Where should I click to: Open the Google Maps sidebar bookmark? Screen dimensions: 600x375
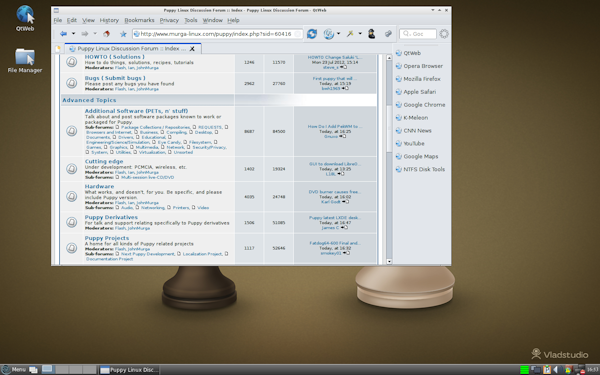tap(417, 157)
